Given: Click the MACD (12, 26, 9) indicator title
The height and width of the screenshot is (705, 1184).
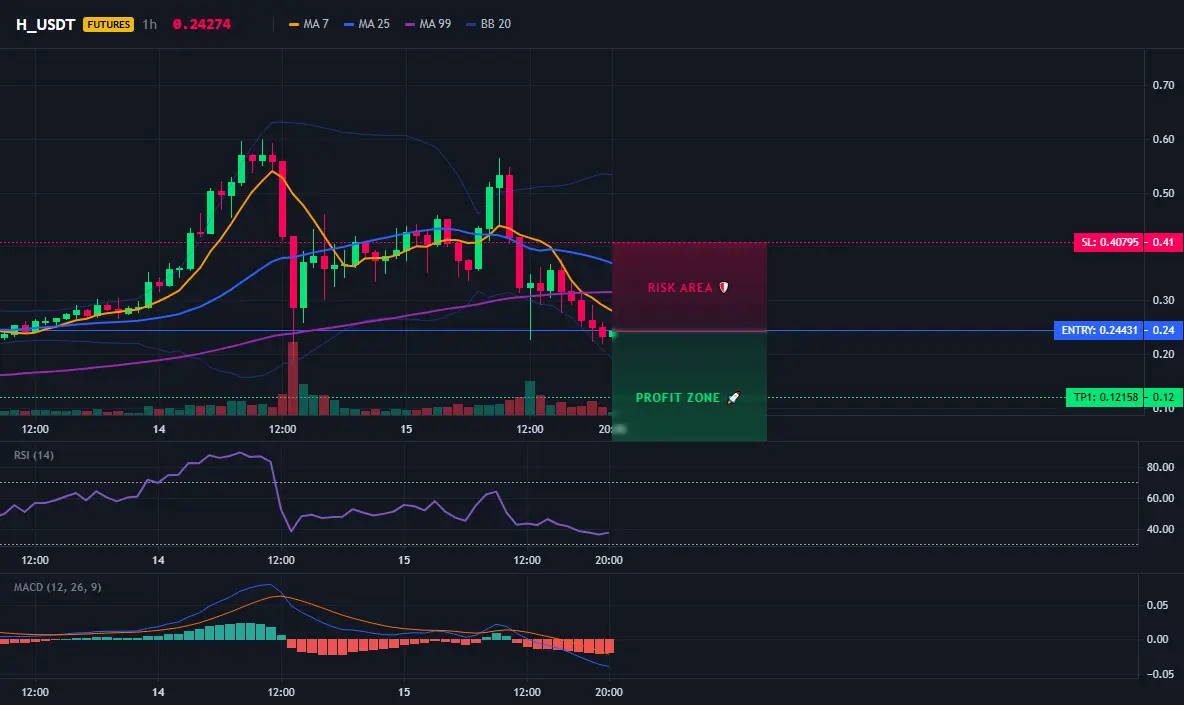Looking at the screenshot, I should point(57,587).
